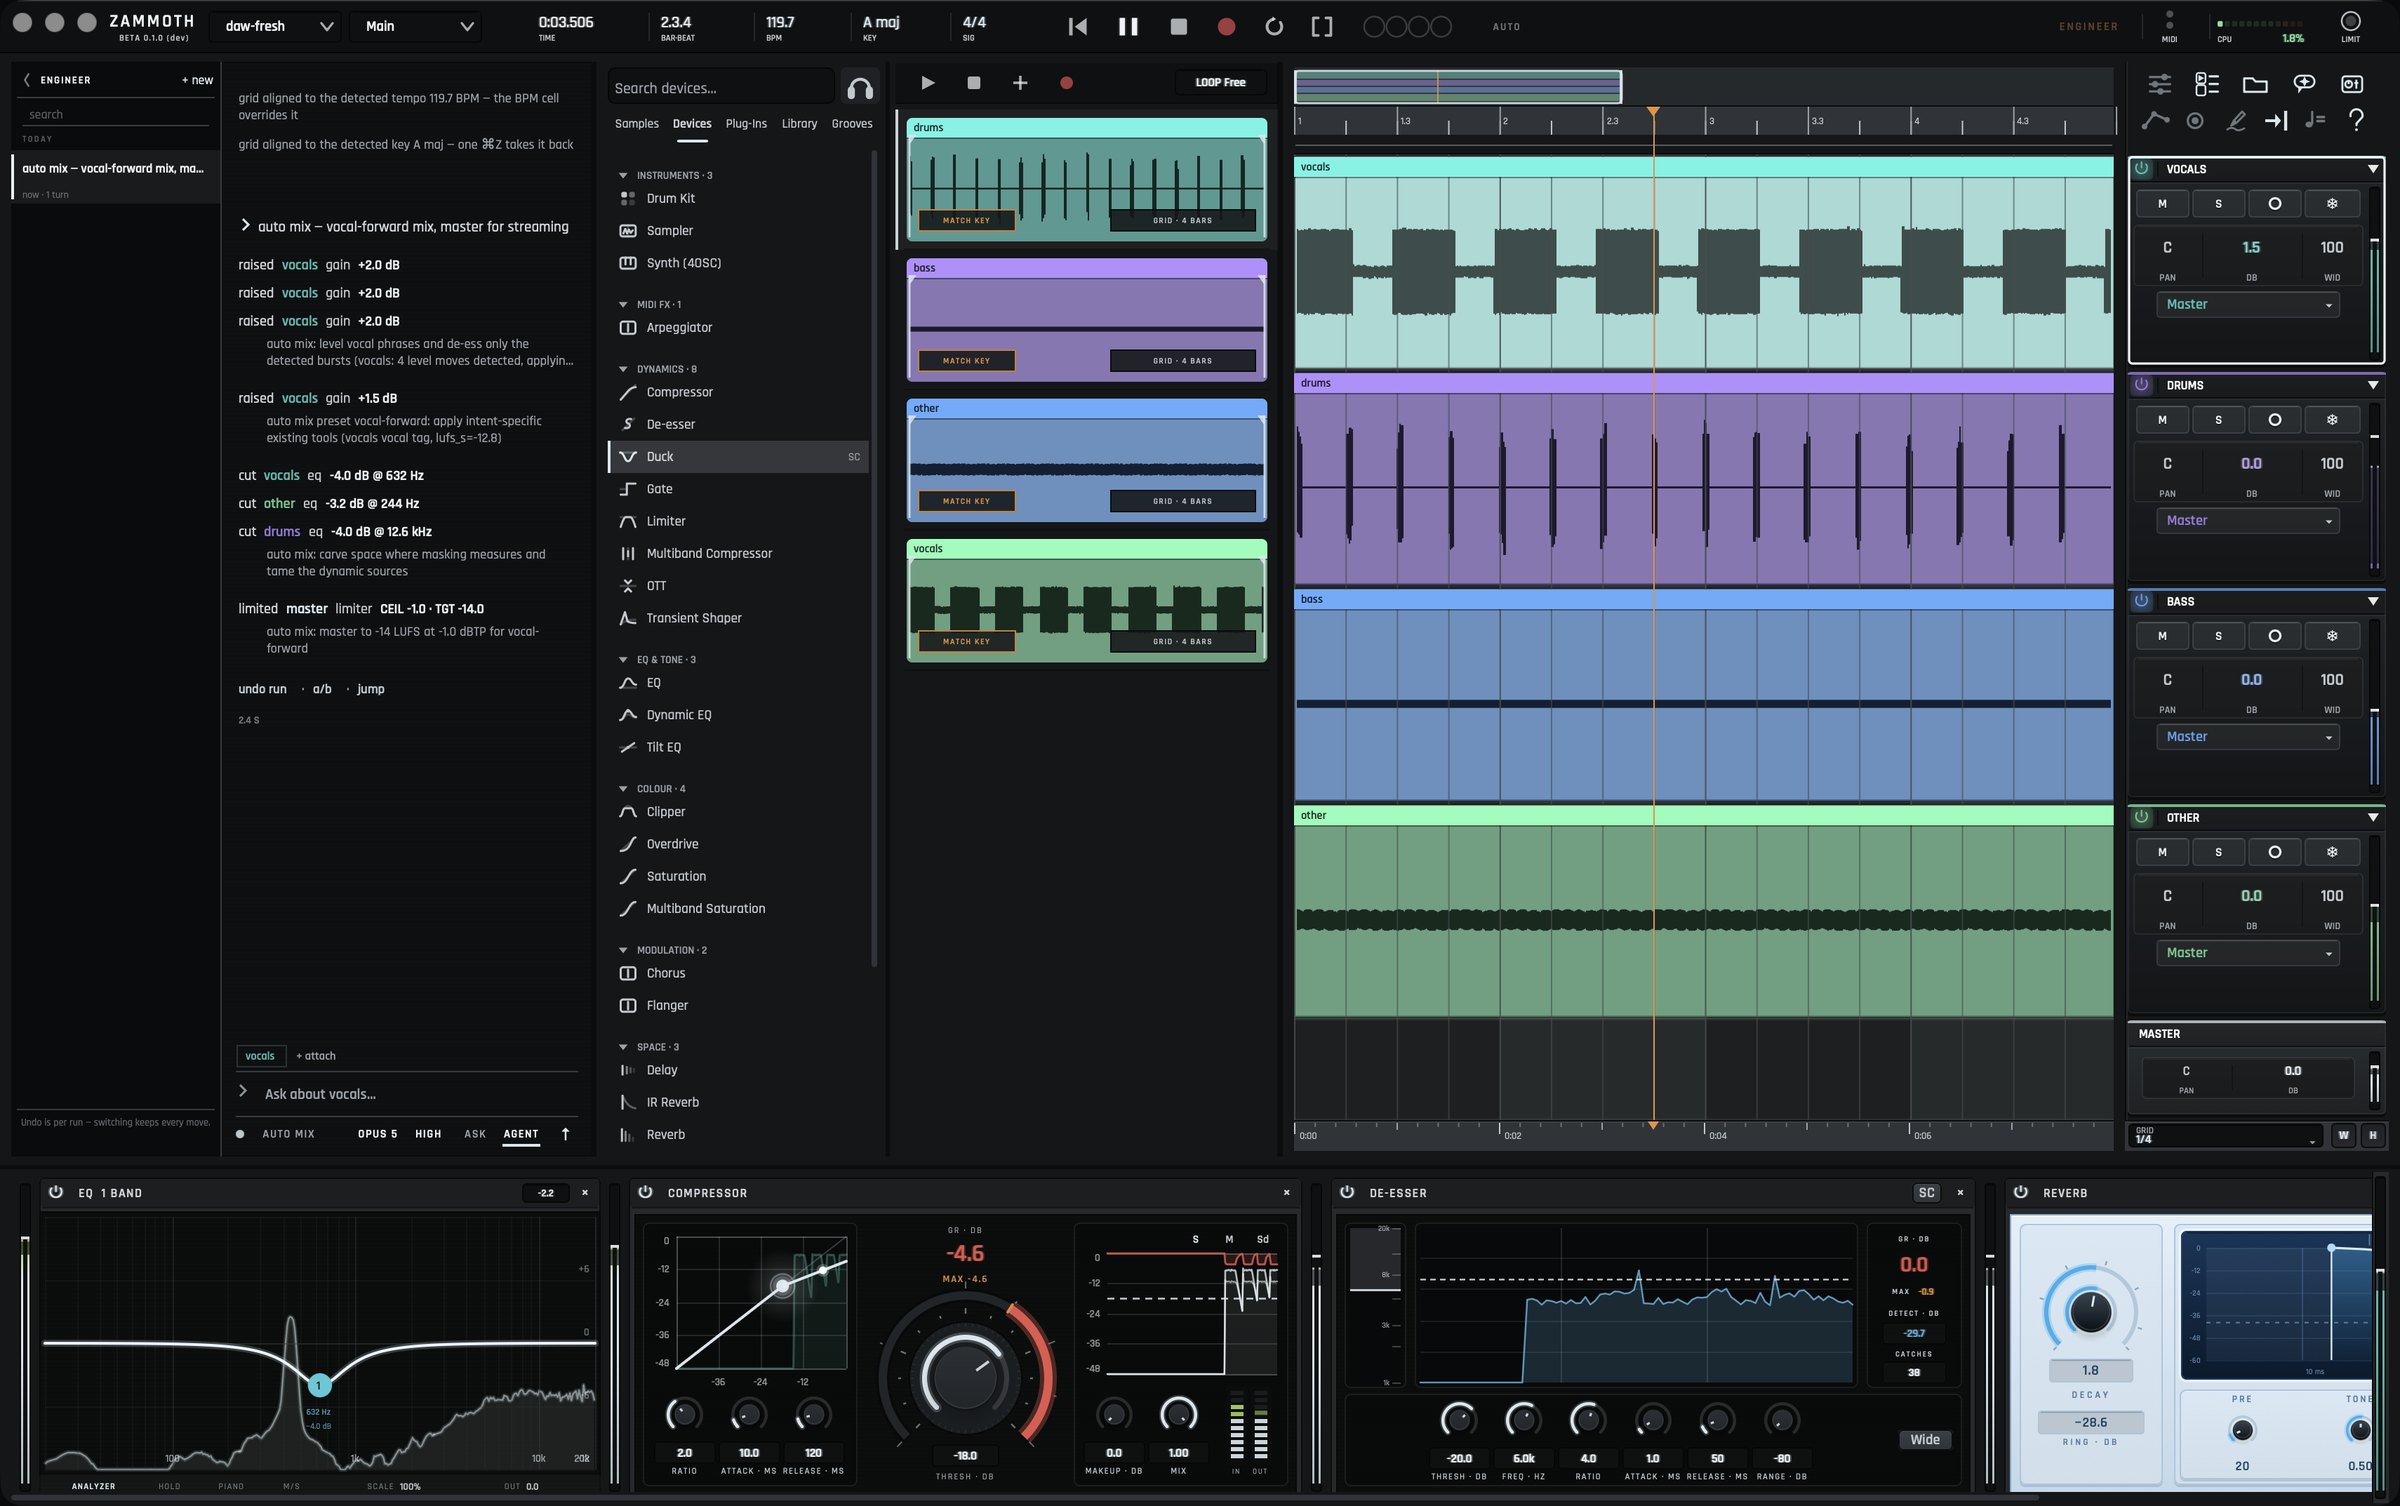This screenshot has width=2400, height=1506.
Task: Click the Search devices input field
Action: [x=720, y=88]
